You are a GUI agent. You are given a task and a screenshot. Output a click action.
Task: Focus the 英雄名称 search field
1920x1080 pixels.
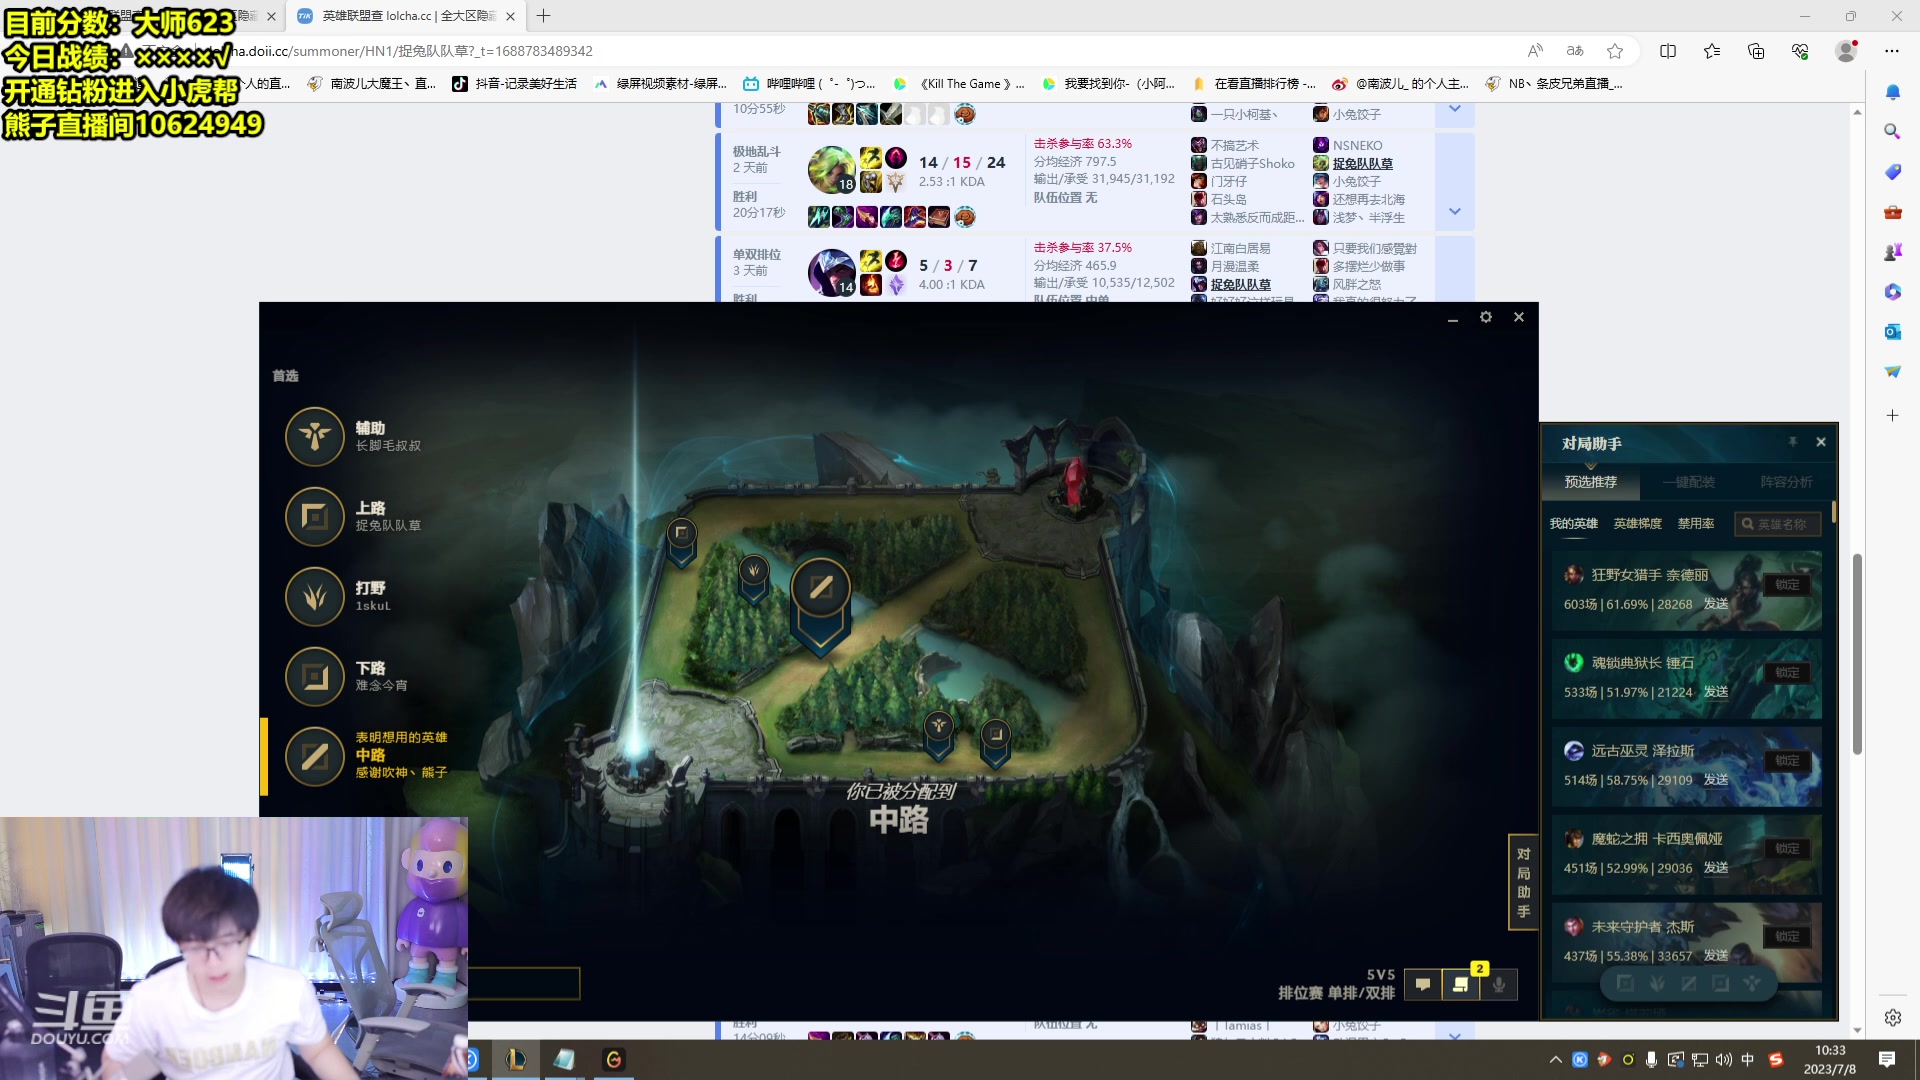(x=1777, y=524)
